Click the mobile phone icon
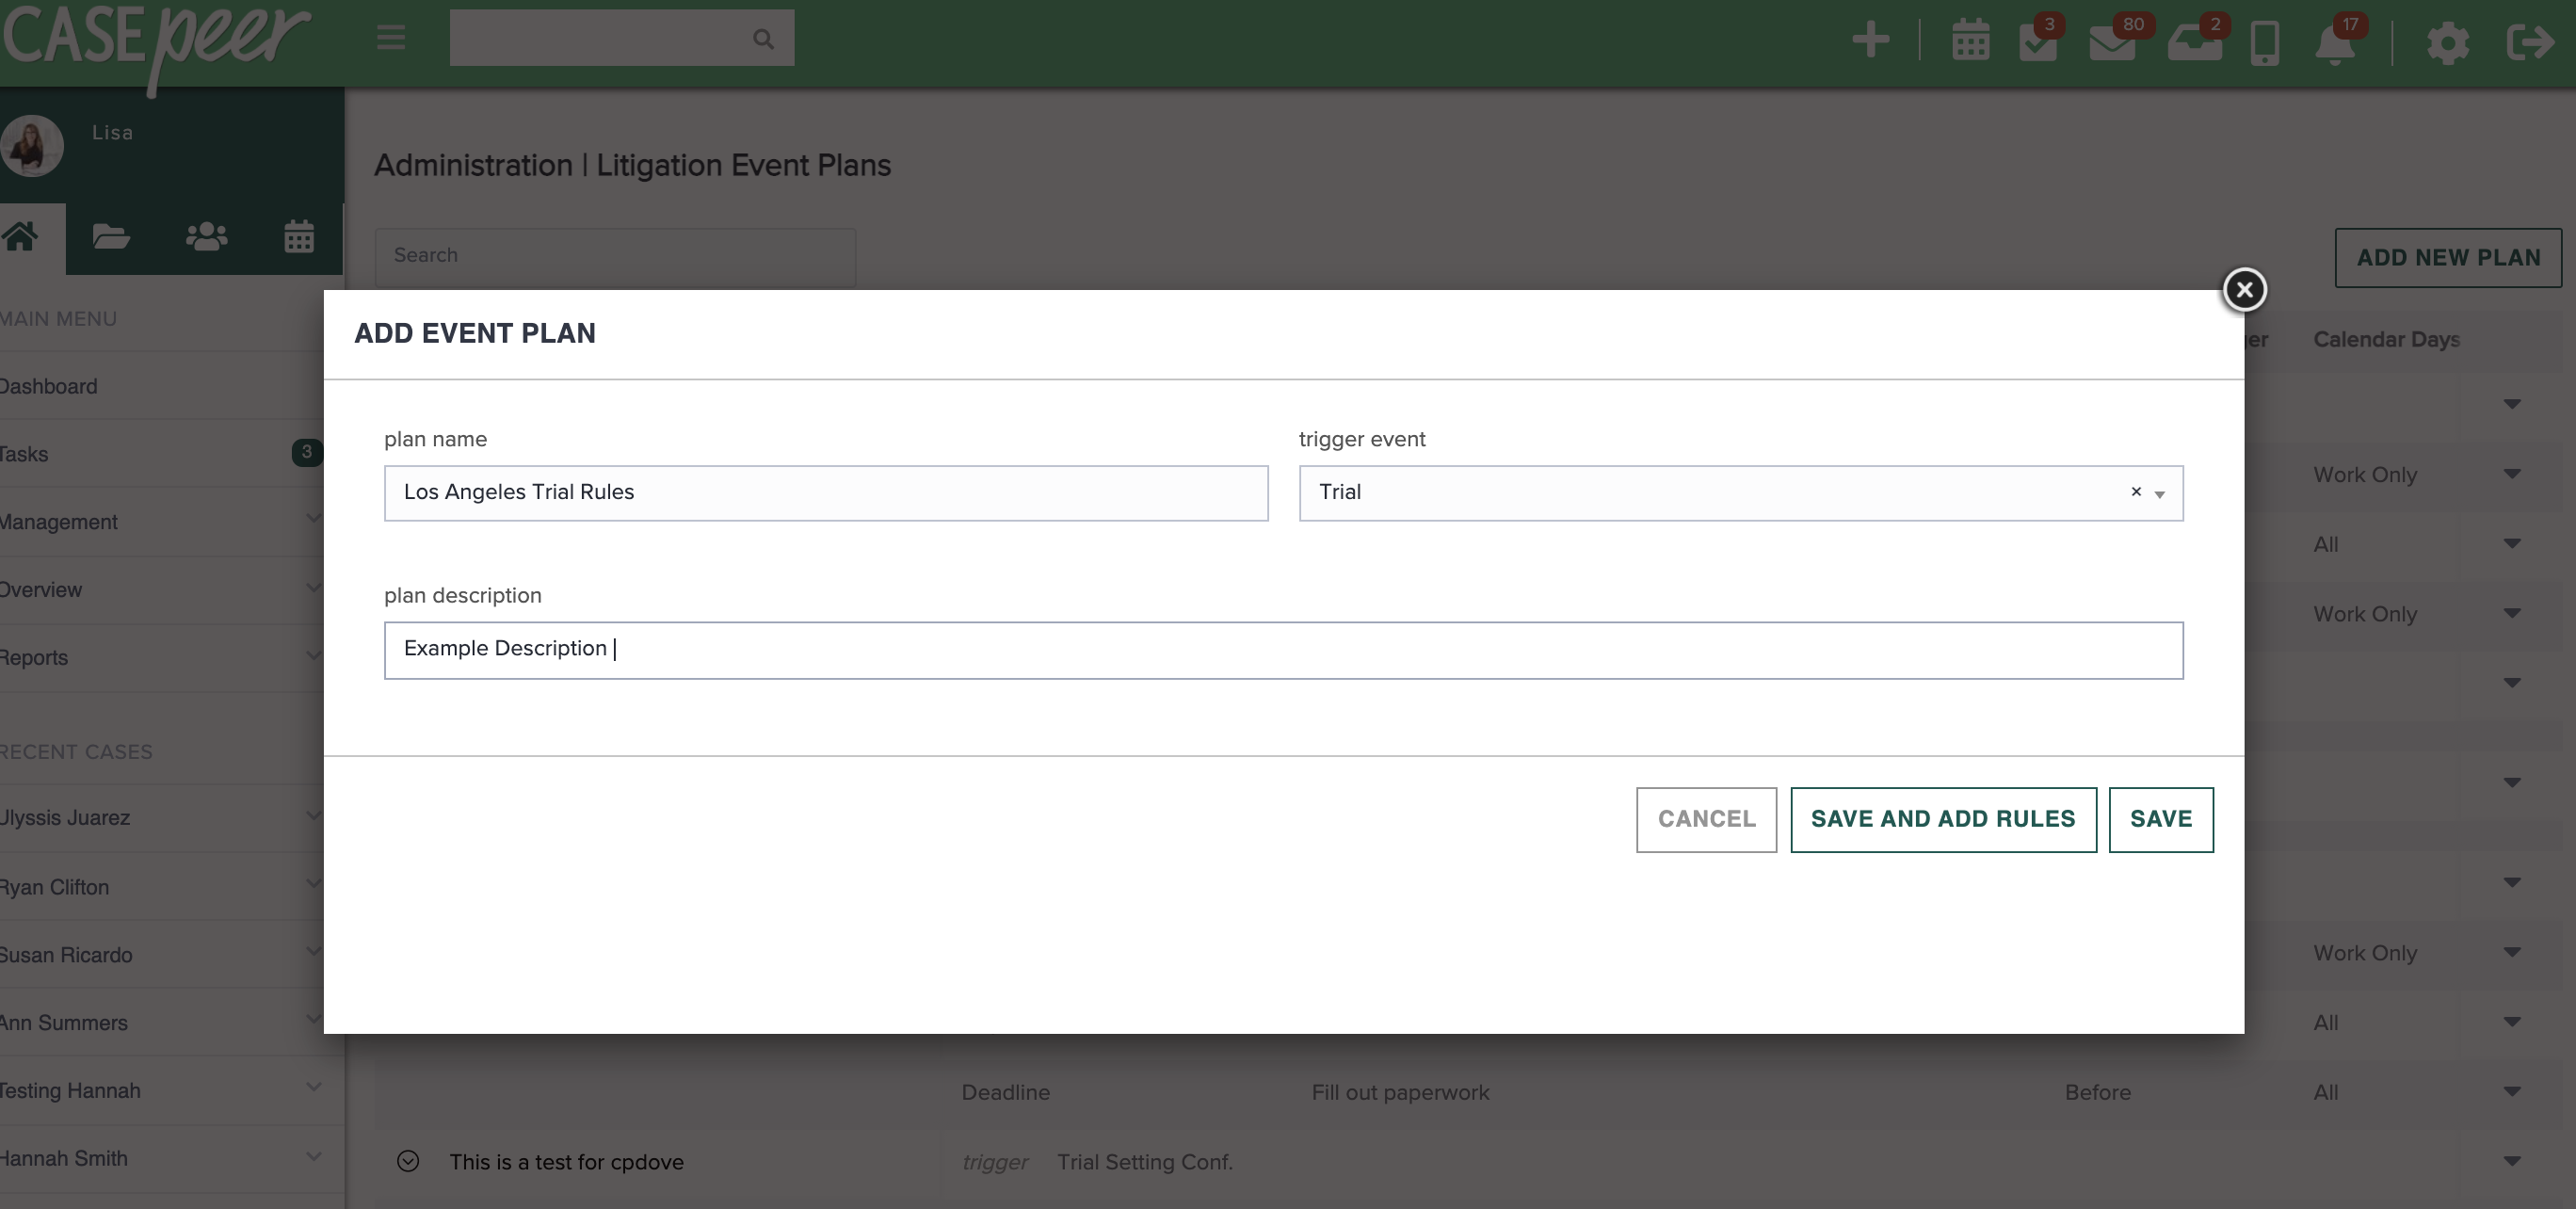Image resolution: width=2576 pixels, height=1209 pixels. pos(2265,42)
